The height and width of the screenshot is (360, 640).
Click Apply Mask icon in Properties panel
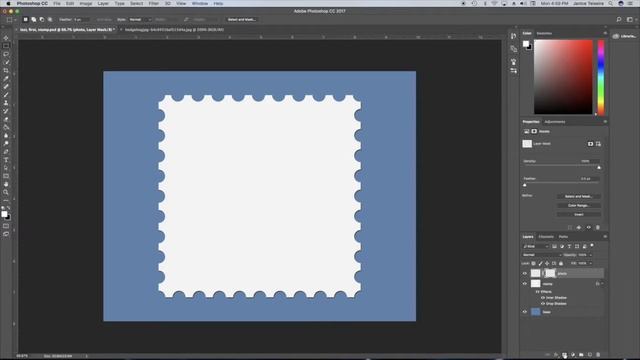click(579, 227)
